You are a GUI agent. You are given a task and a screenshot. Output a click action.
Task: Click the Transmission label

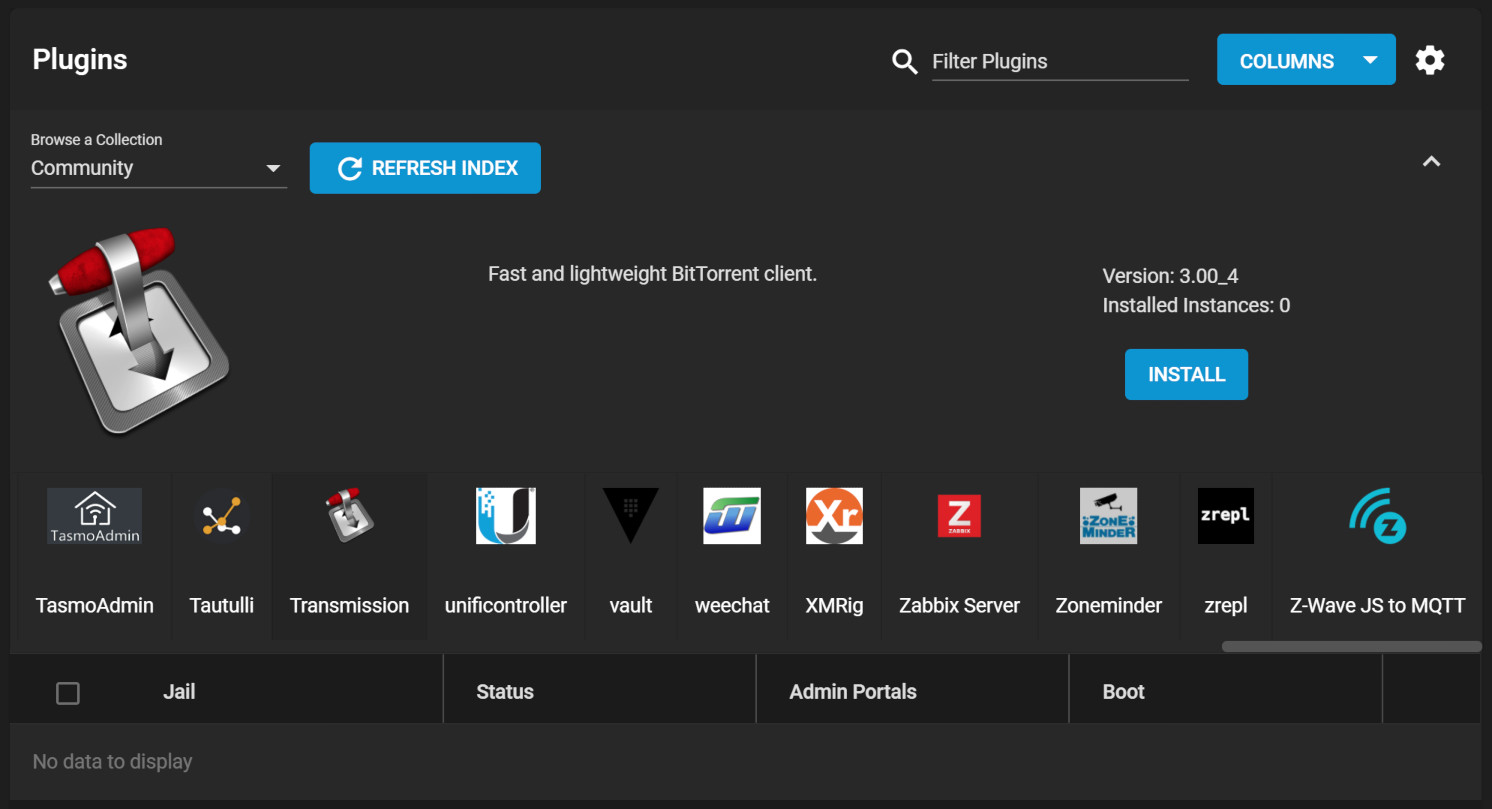tap(349, 605)
